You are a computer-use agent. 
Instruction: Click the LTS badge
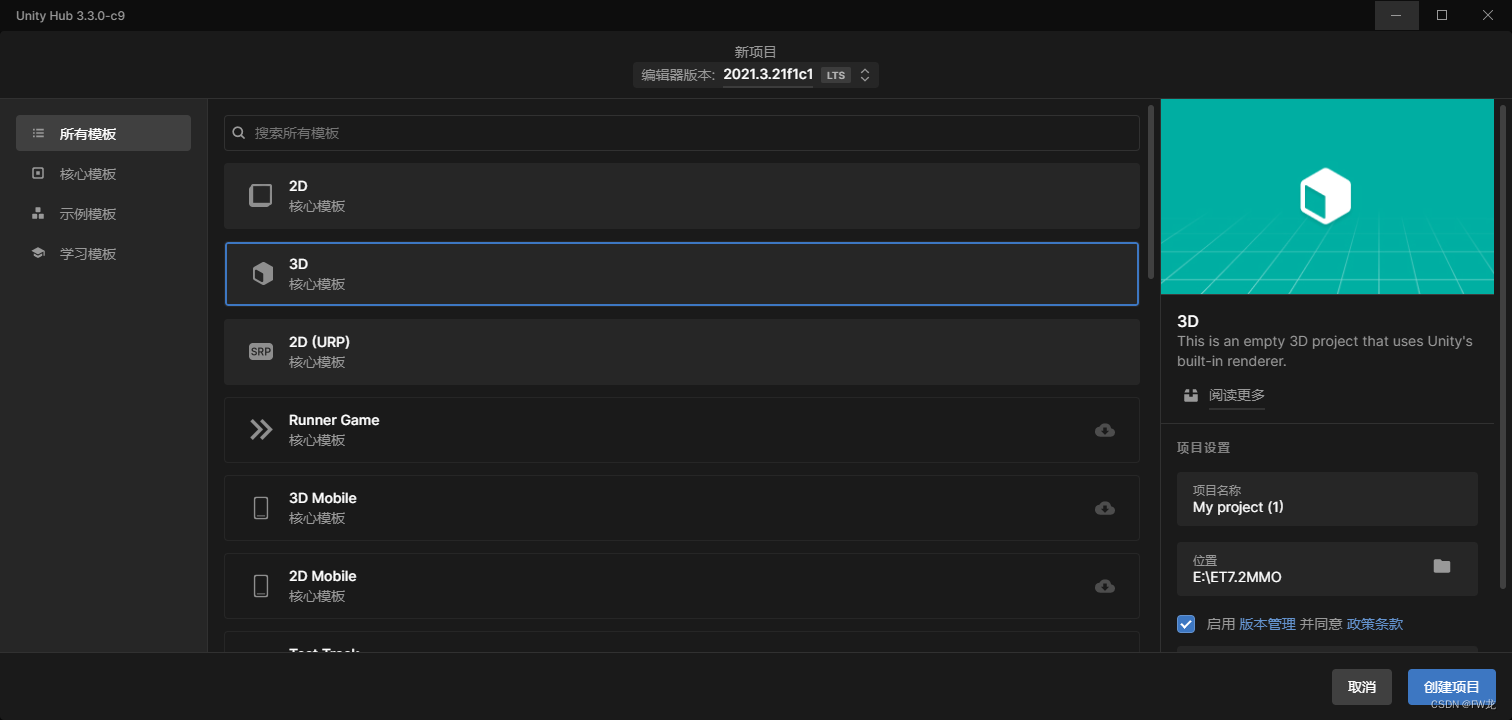[835, 75]
